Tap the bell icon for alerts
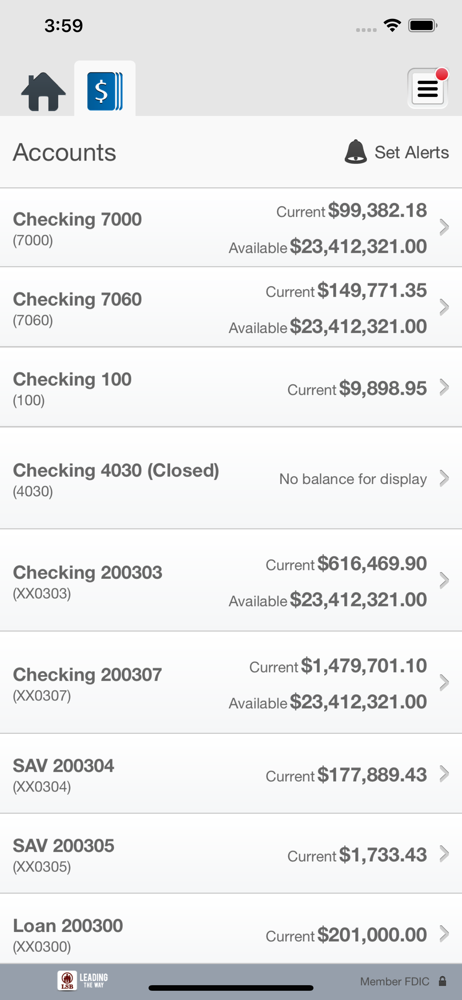 [x=355, y=152]
